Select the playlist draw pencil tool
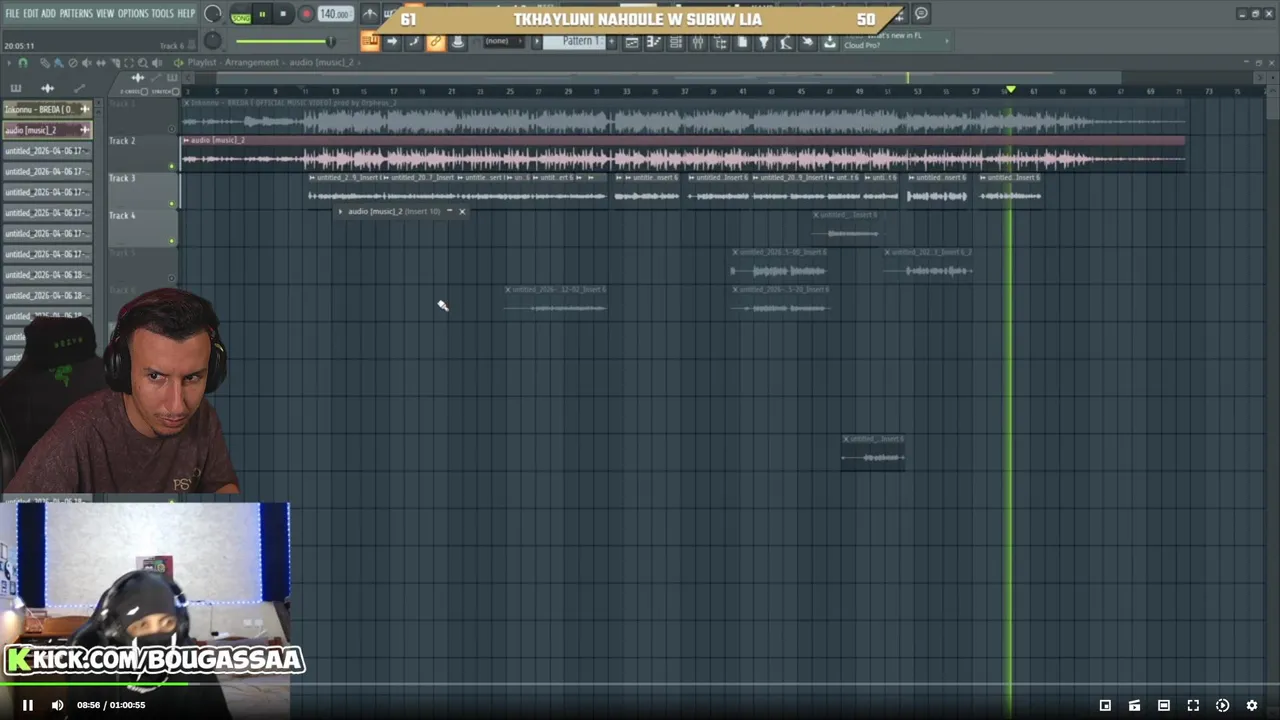 tap(45, 62)
